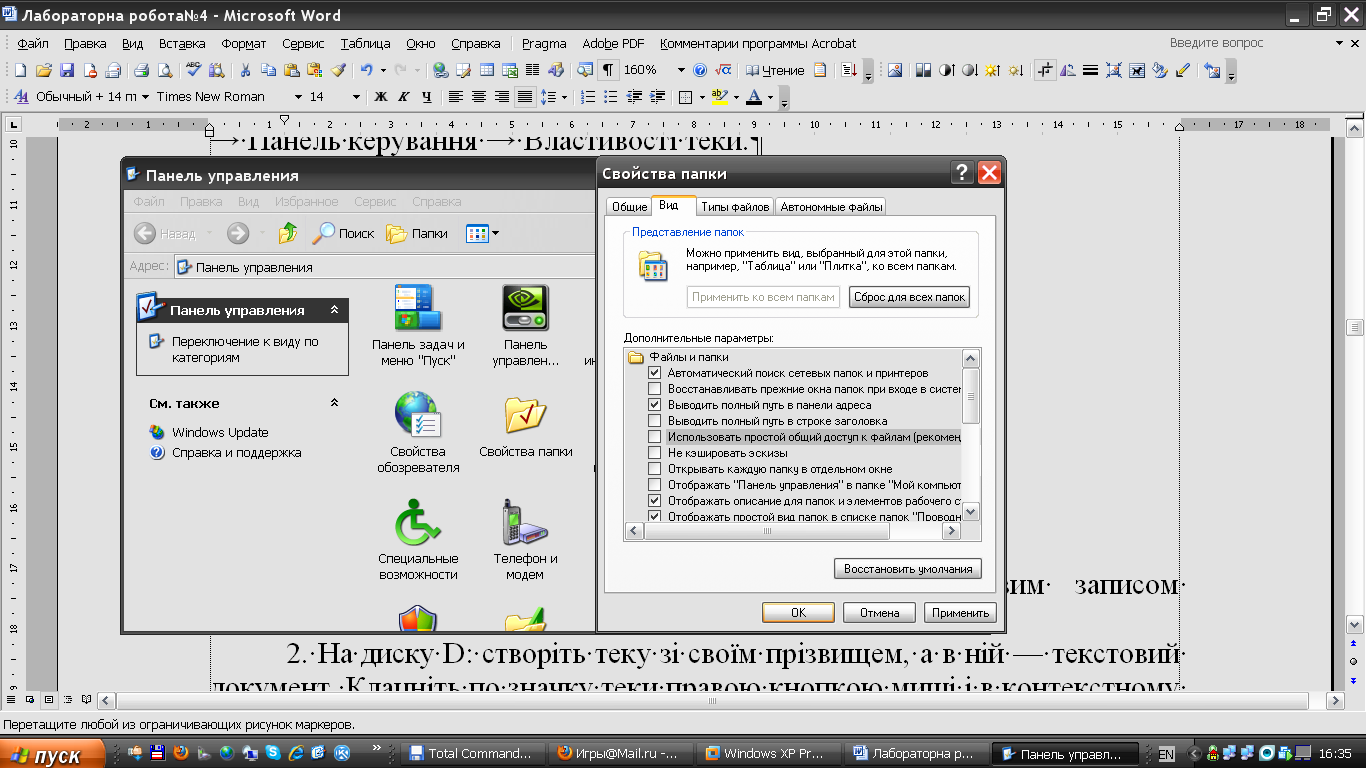Run the ABC spelling check

194,70
